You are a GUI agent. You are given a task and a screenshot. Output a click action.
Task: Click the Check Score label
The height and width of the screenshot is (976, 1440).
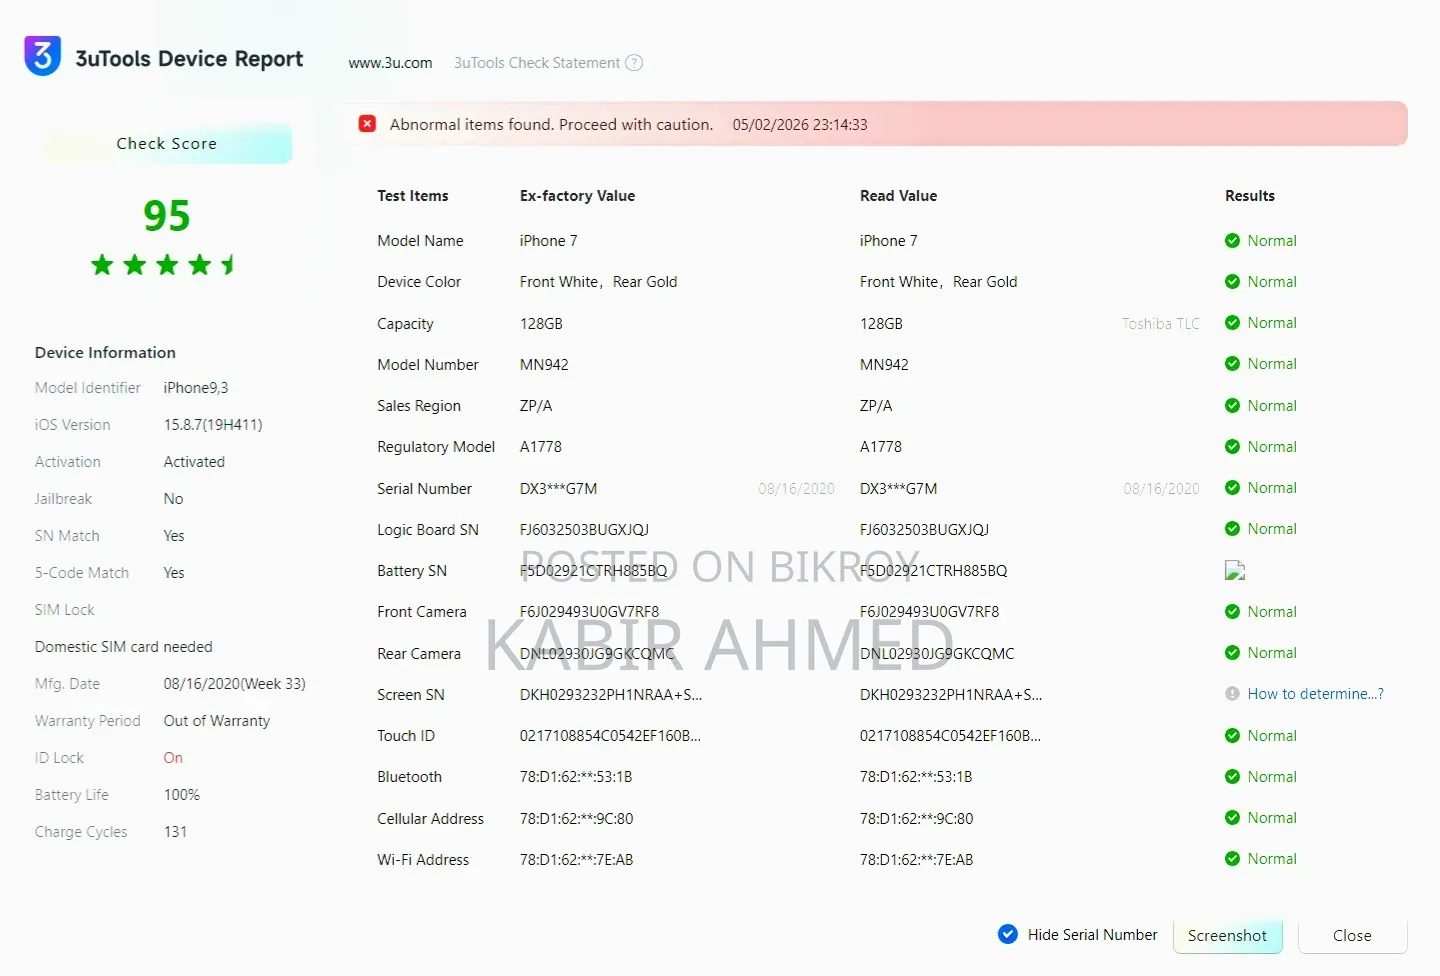click(166, 143)
